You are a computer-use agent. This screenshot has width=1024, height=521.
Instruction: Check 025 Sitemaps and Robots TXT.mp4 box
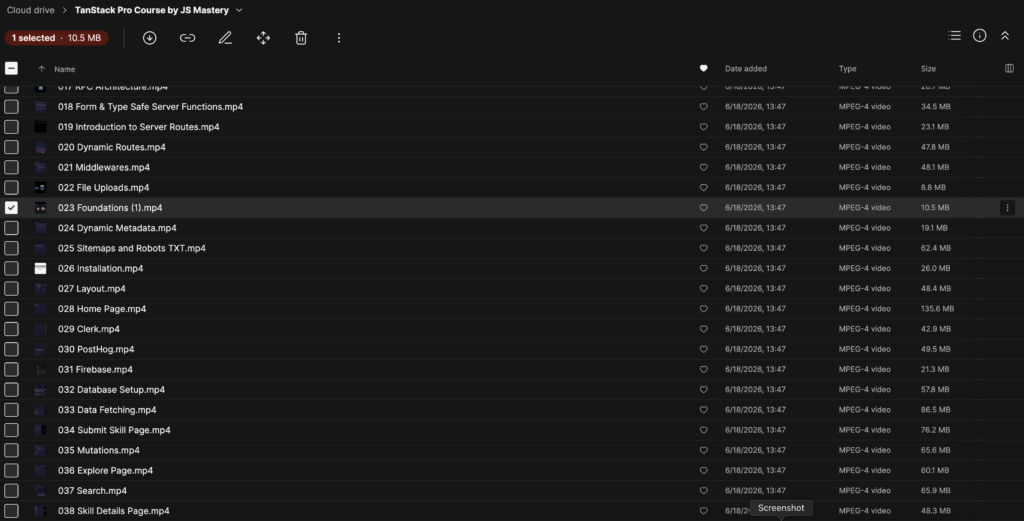11,248
